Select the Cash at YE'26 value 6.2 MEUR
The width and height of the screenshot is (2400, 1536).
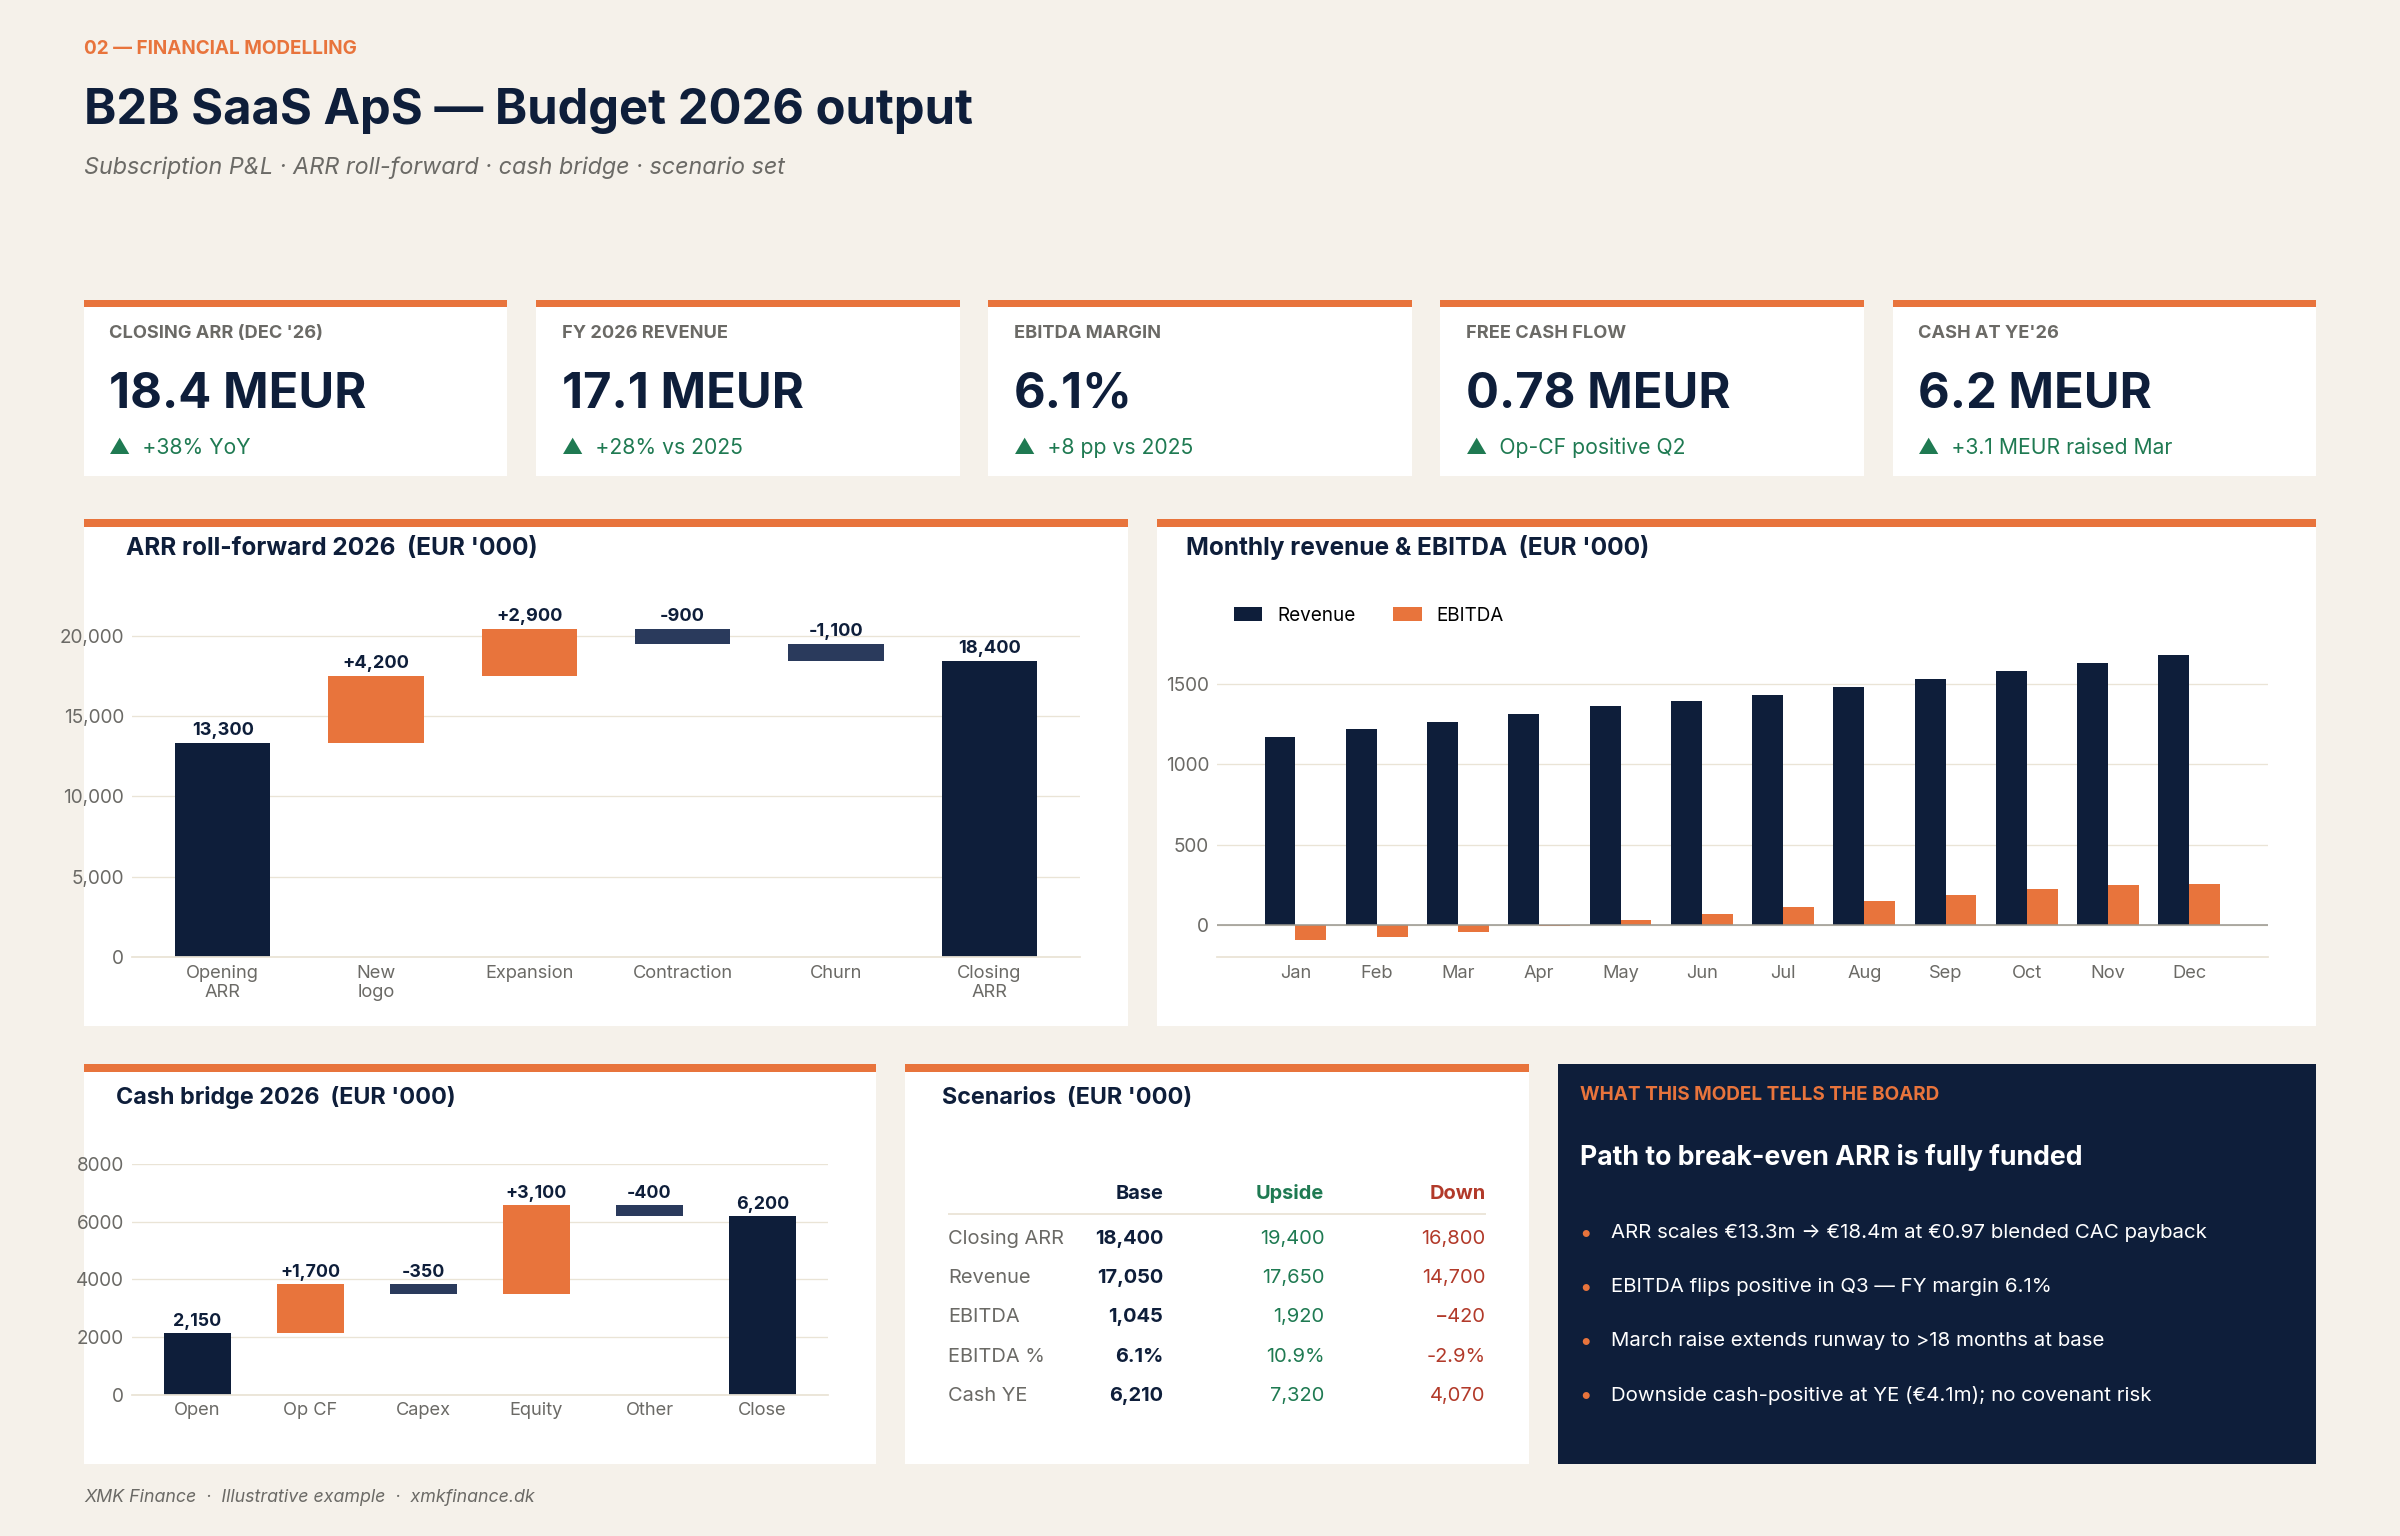click(x=2034, y=390)
